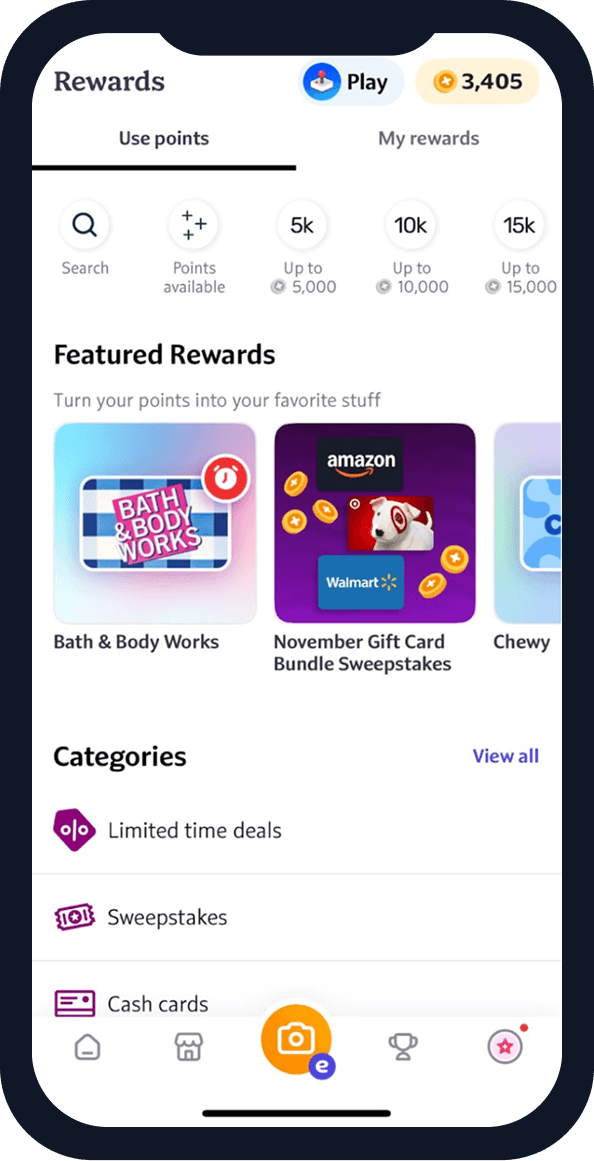Open the star rewards icon in bottom bar

pyautogui.click(x=505, y=1047)
